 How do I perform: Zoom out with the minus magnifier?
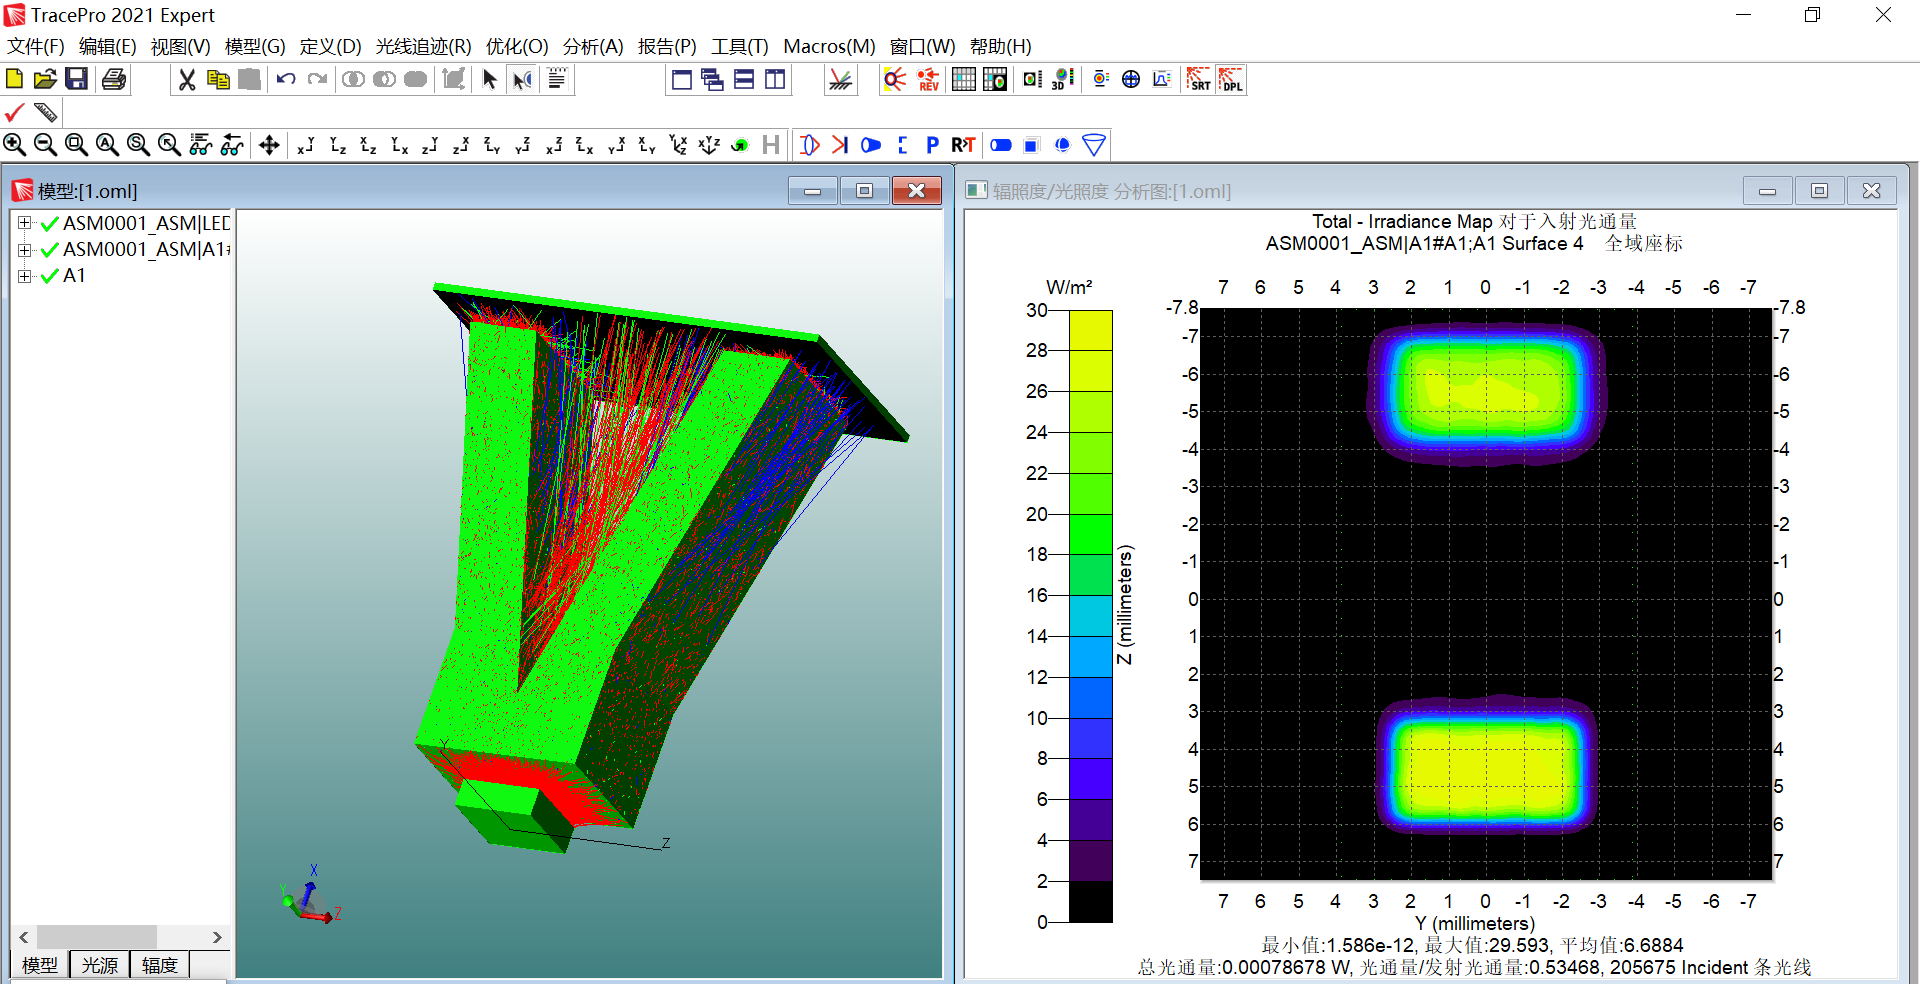tap(45, 145)
